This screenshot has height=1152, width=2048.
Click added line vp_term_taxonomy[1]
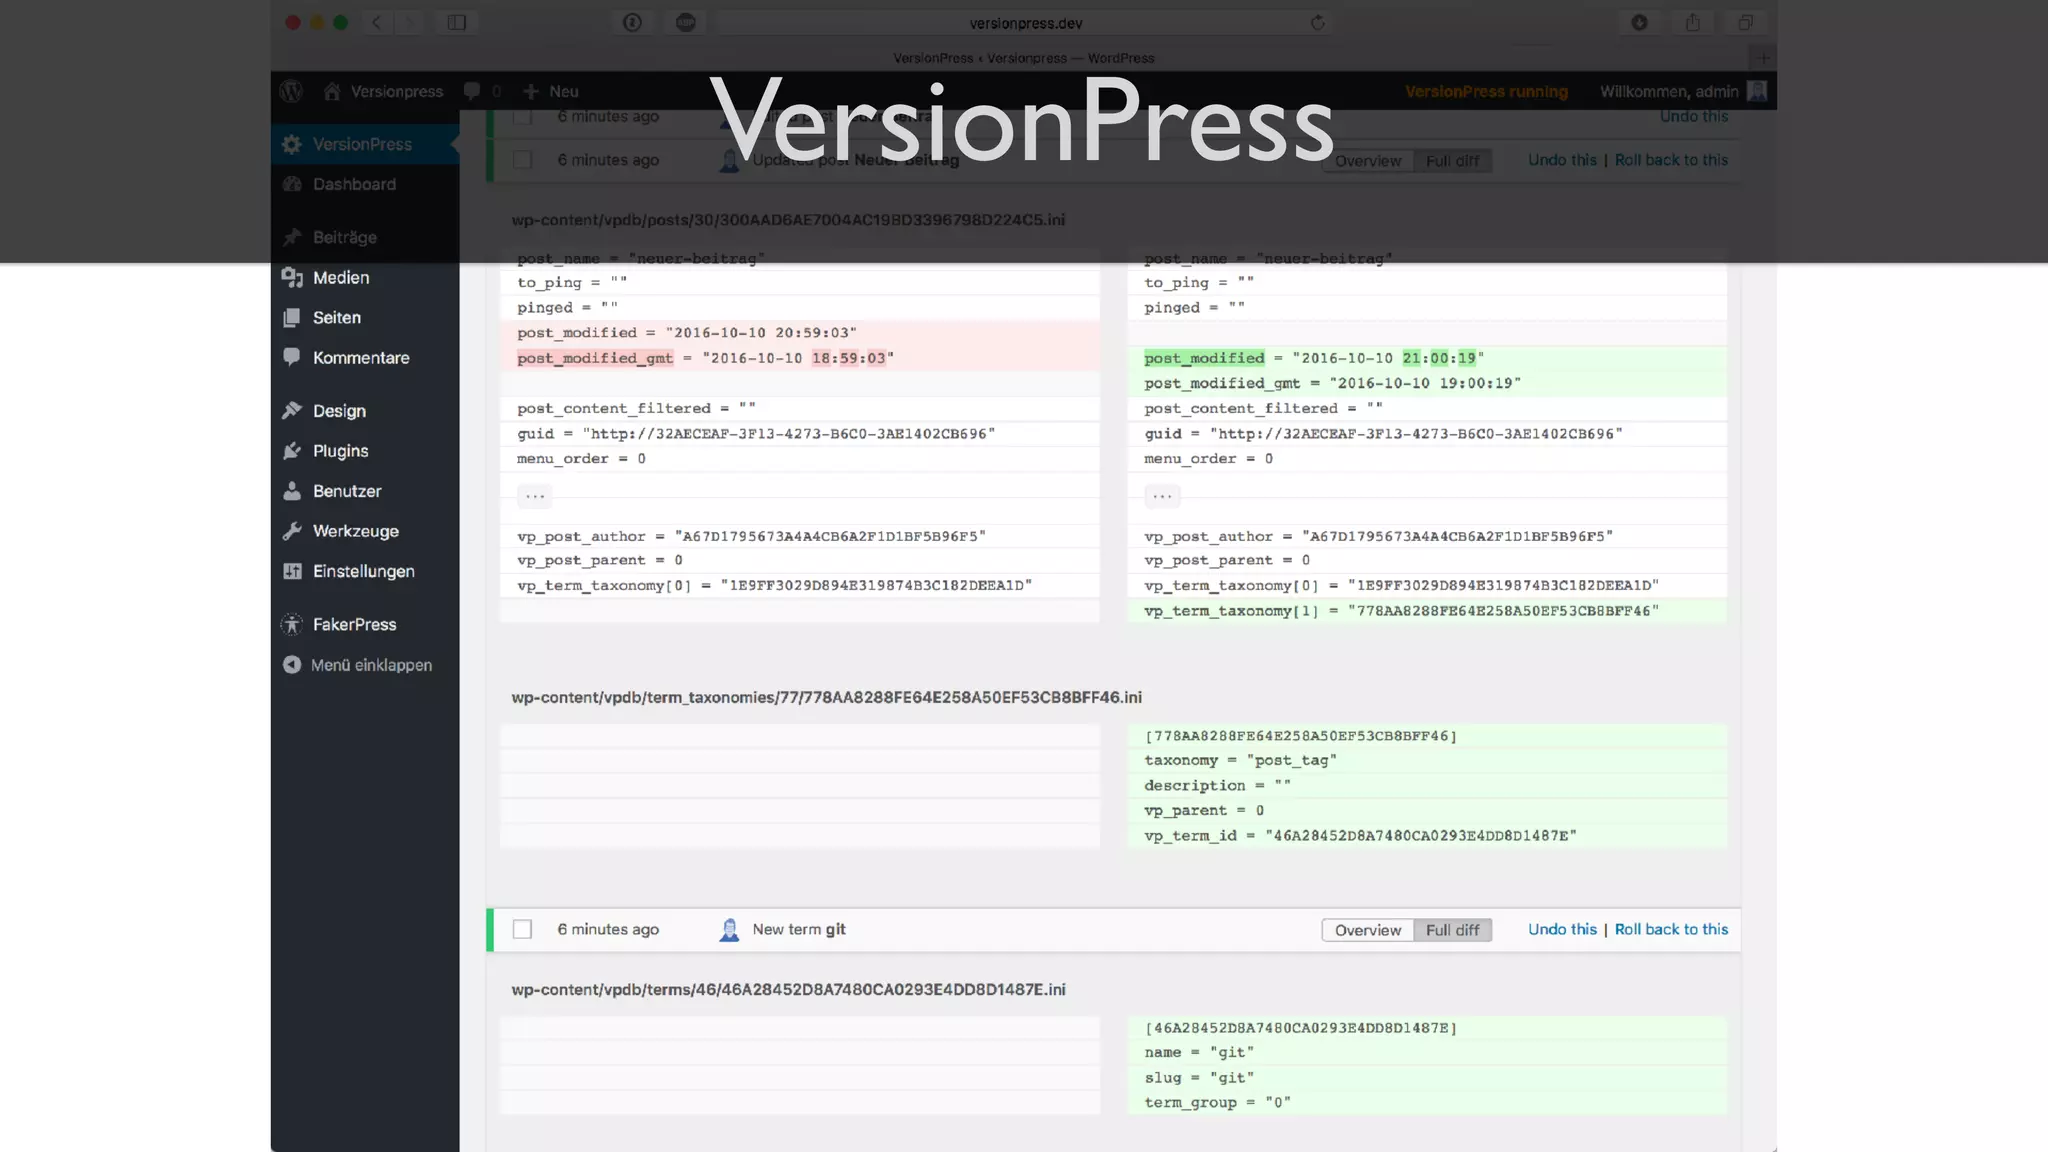pos(1427,611)
